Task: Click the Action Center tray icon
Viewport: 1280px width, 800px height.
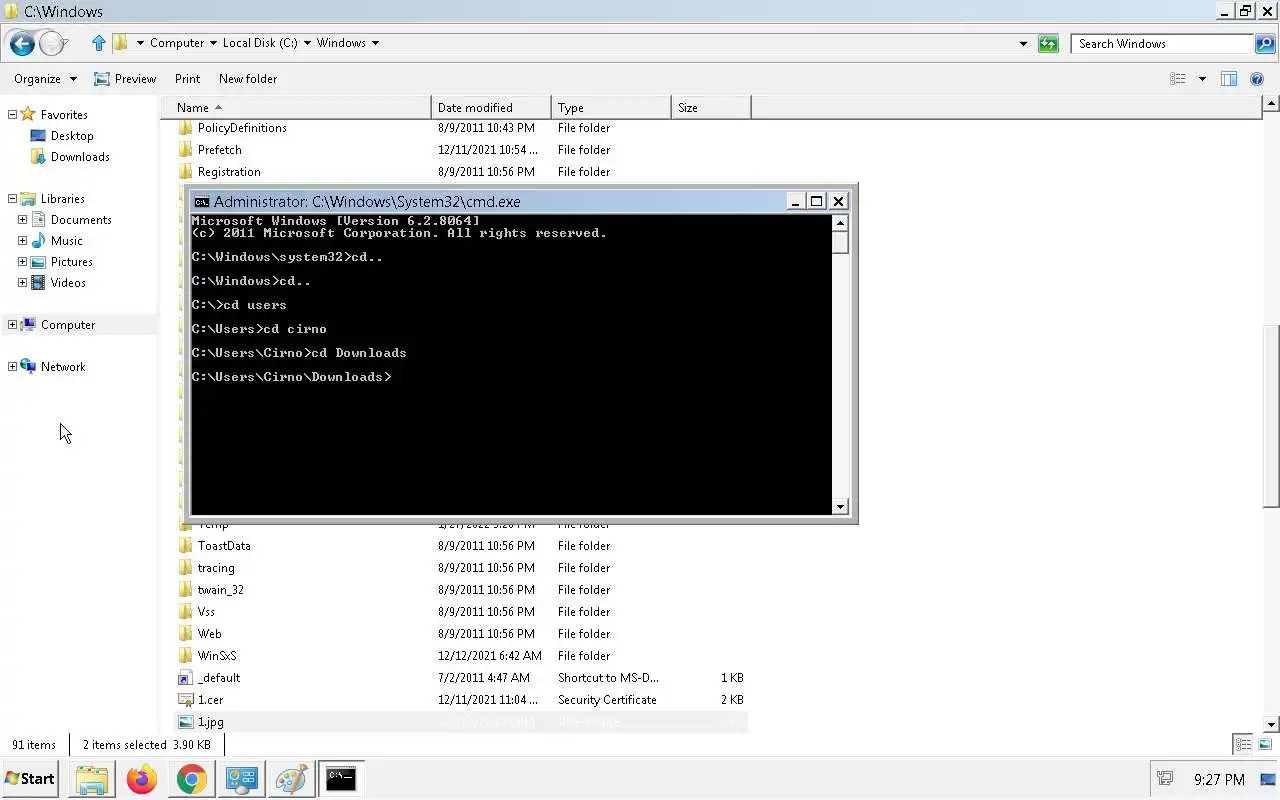Action: click(x=1165, y=779)
